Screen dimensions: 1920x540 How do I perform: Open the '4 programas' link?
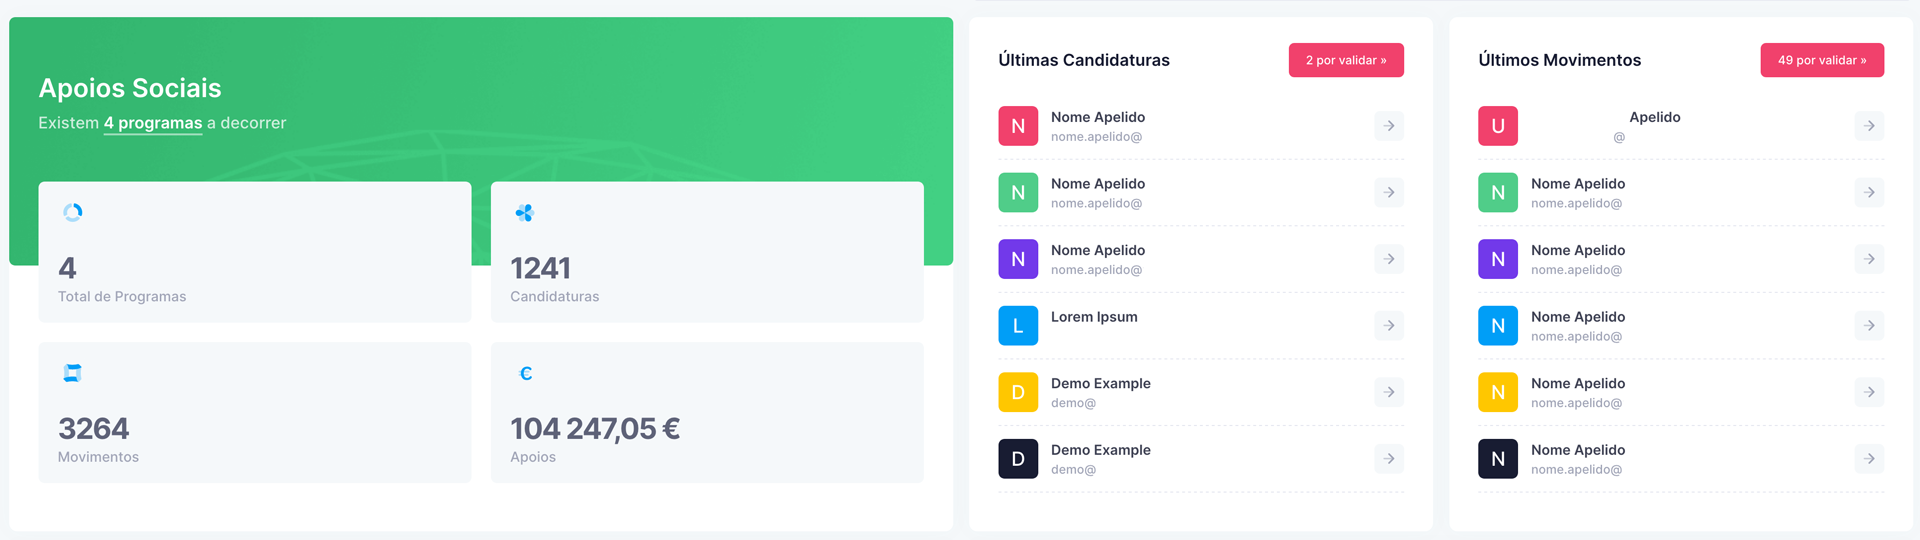point(153,123)
